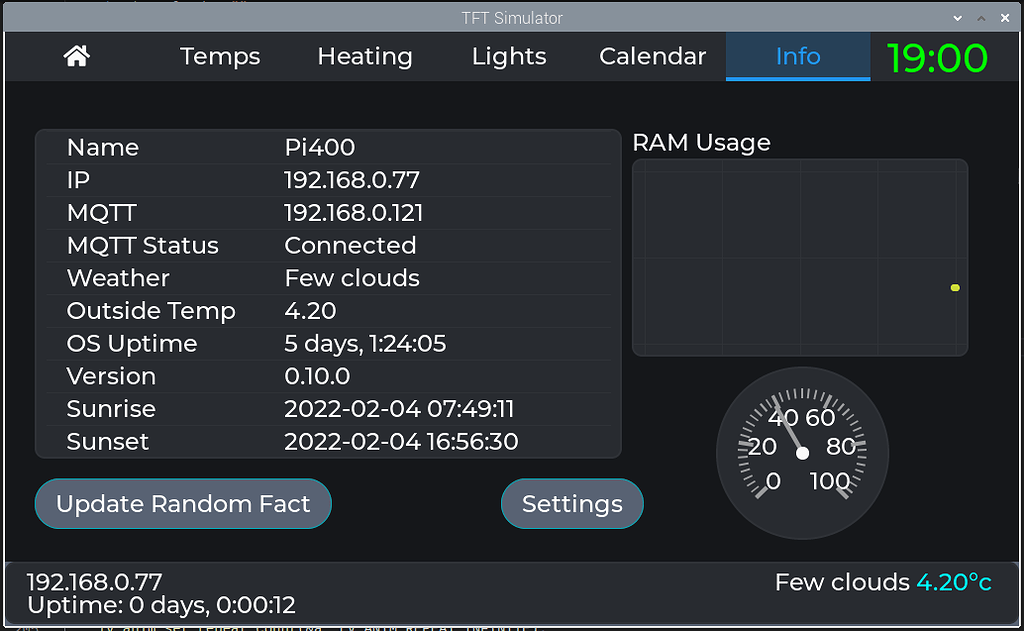The width and height of the screenshot is (1024, 631).
Task: Open the title bar dropdown chevron
Action: 957,17
